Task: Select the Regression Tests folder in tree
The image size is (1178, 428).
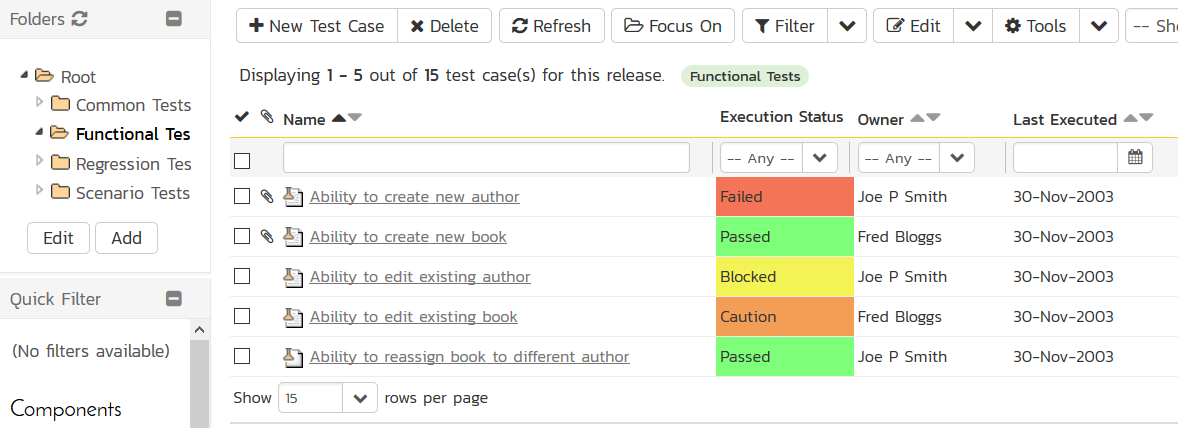Action: click(133, 164)
